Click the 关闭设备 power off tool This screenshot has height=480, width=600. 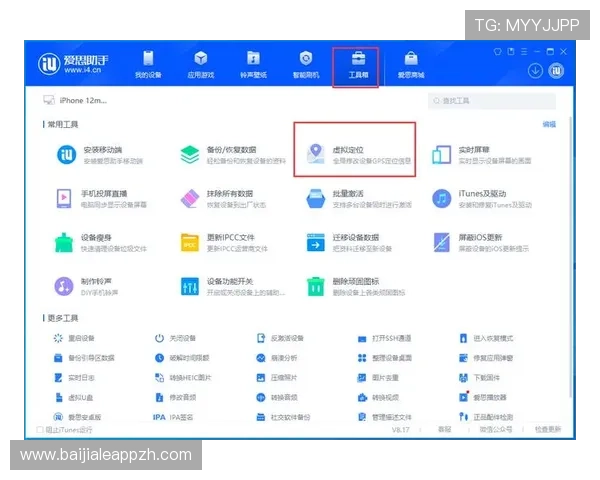pyautogui.click(x=175, y=338)
